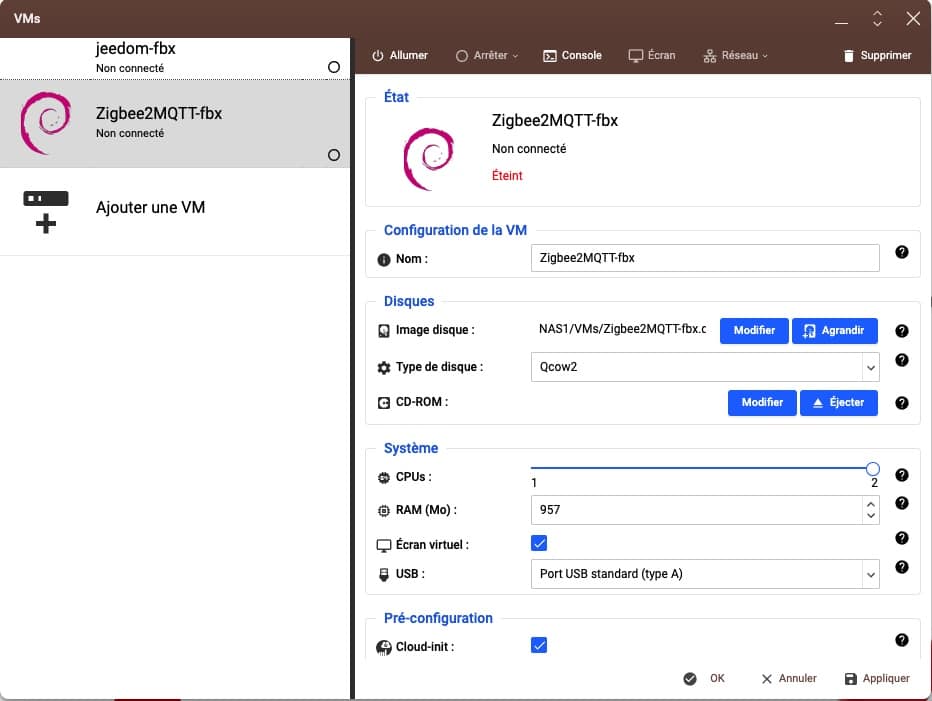Open help for Type de disque
Viewport: 932px width, 701px height.
pyautogui.click(x=902, y=360)
